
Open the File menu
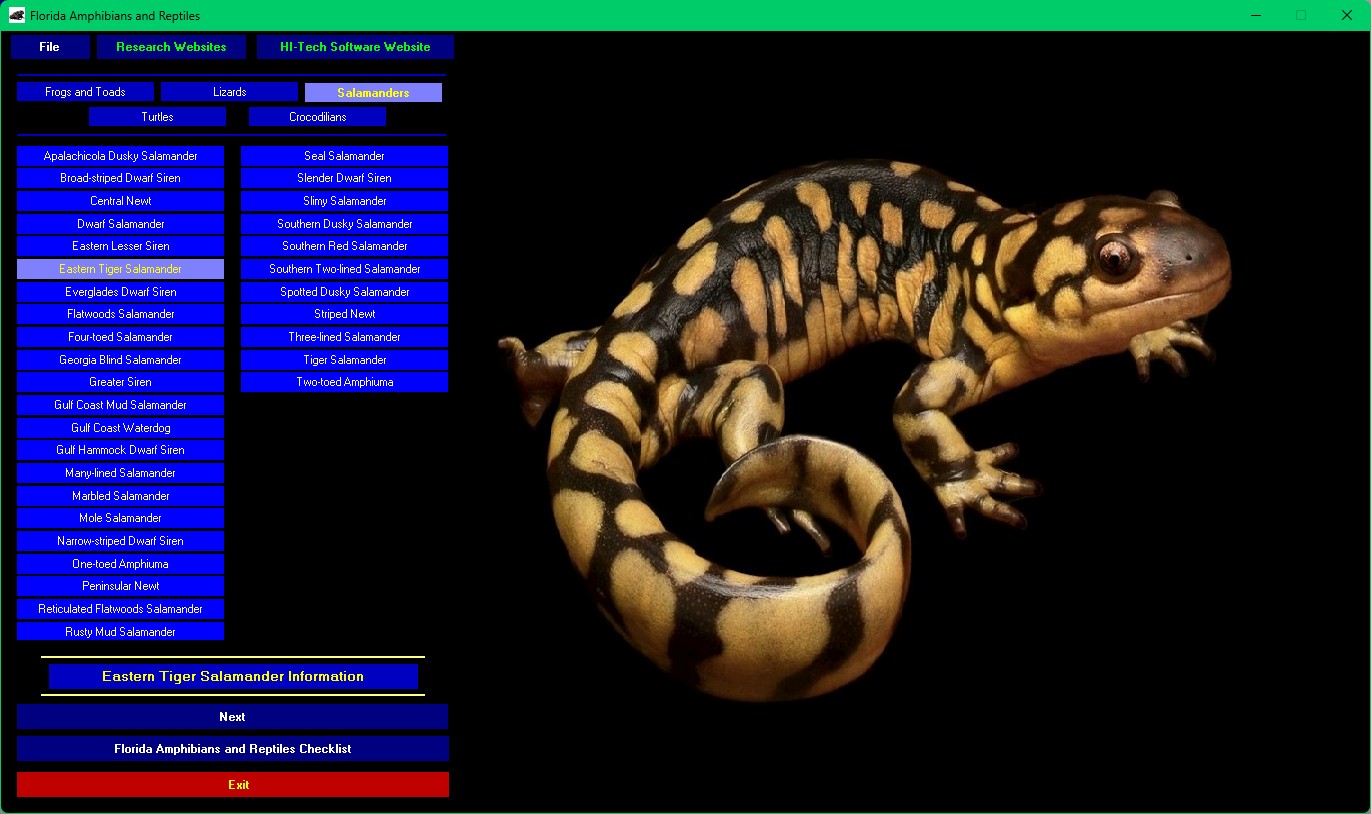click(x=50, y=47)
